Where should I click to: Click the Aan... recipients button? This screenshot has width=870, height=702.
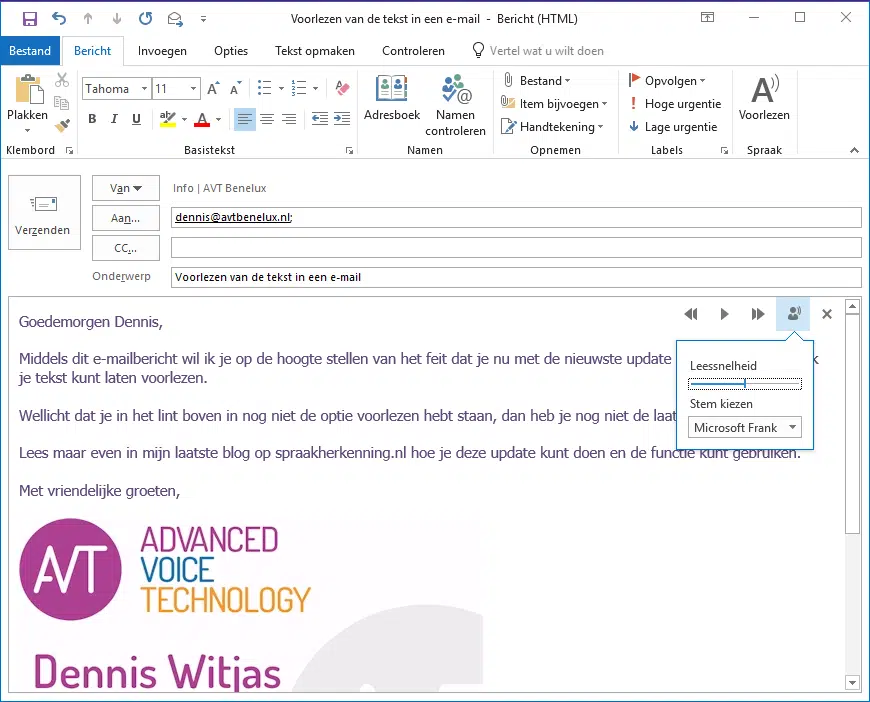125,218
